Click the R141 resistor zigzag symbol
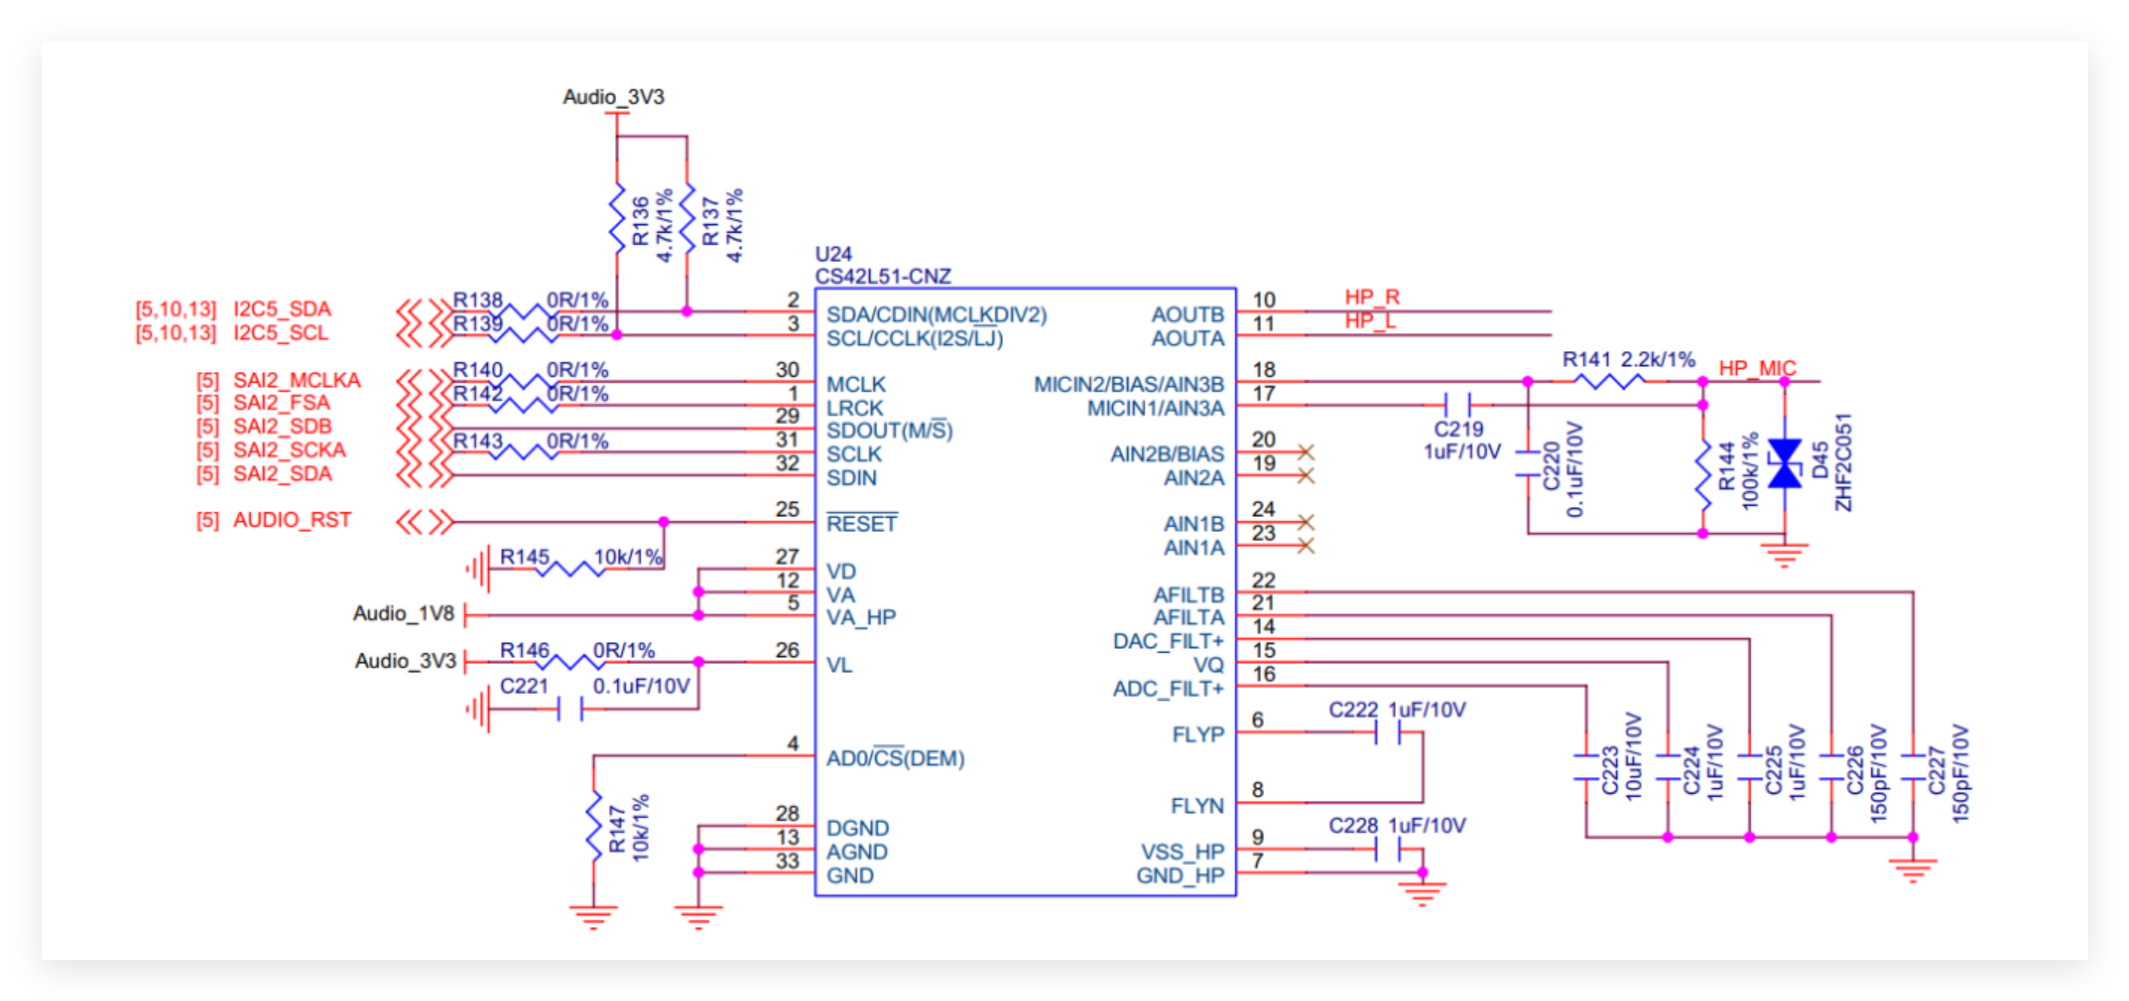 1608,381
